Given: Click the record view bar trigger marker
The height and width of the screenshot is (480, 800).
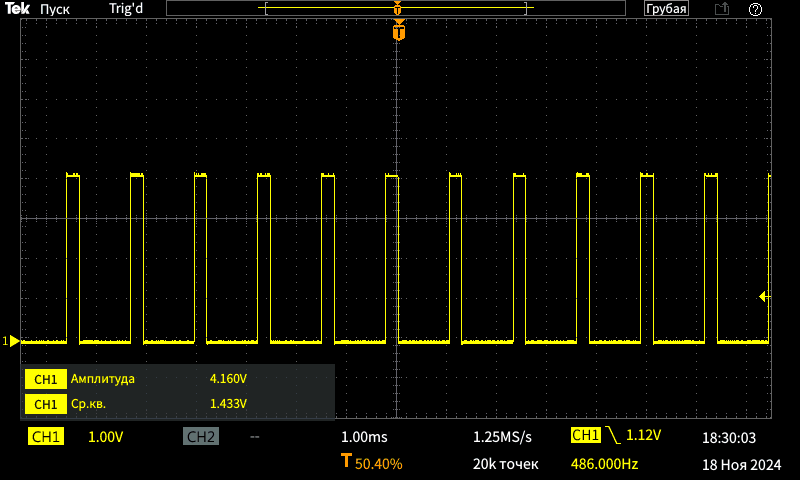Looking at the screenshot, I should pos(397,8).
